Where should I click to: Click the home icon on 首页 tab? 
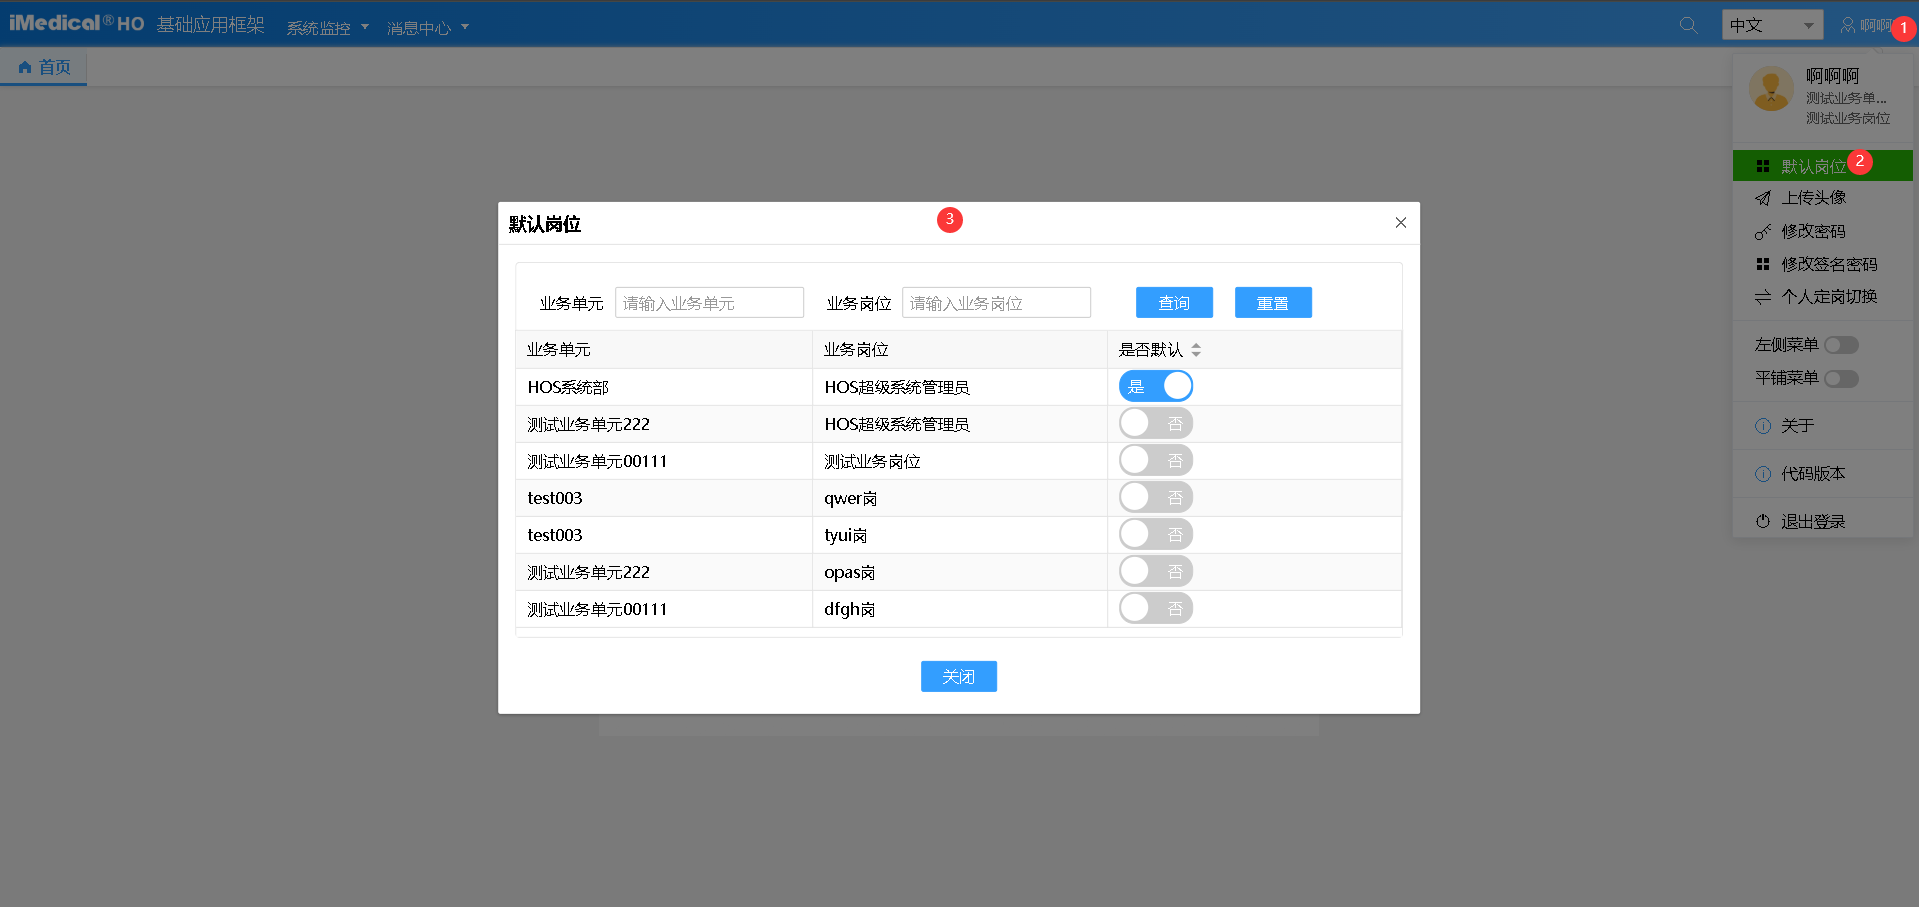[25, 67]
